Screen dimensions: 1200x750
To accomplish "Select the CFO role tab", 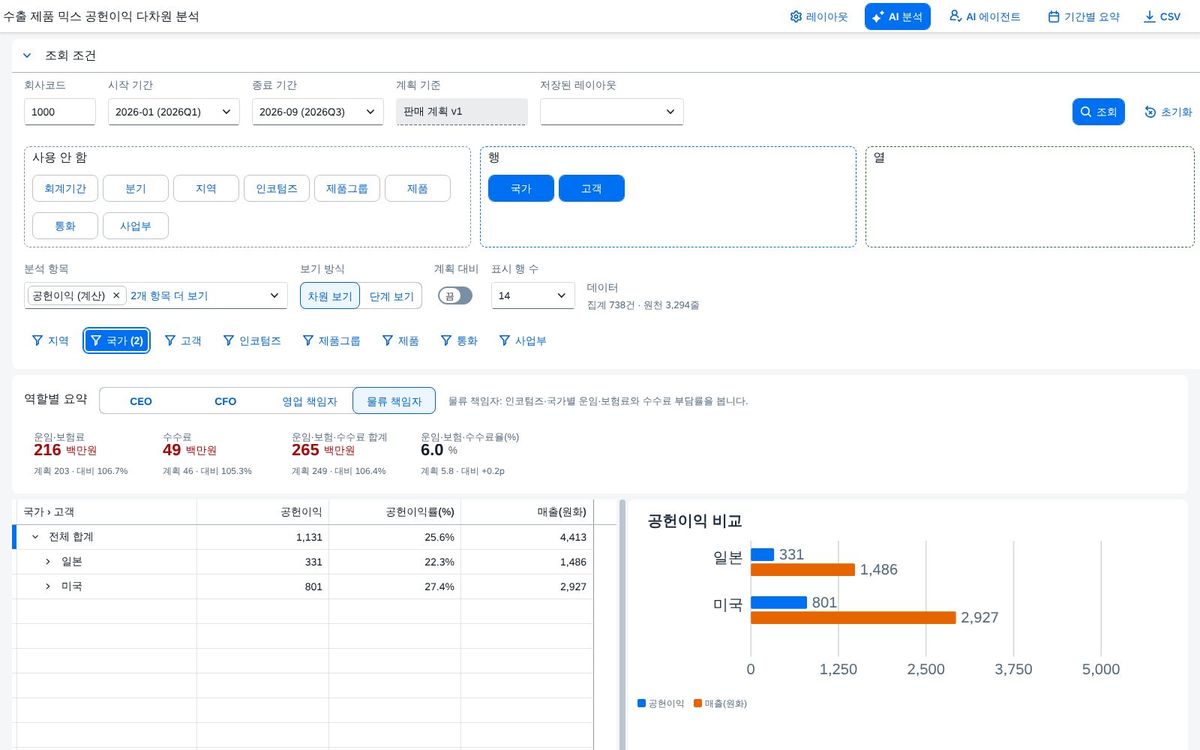I will pos(225,401).
